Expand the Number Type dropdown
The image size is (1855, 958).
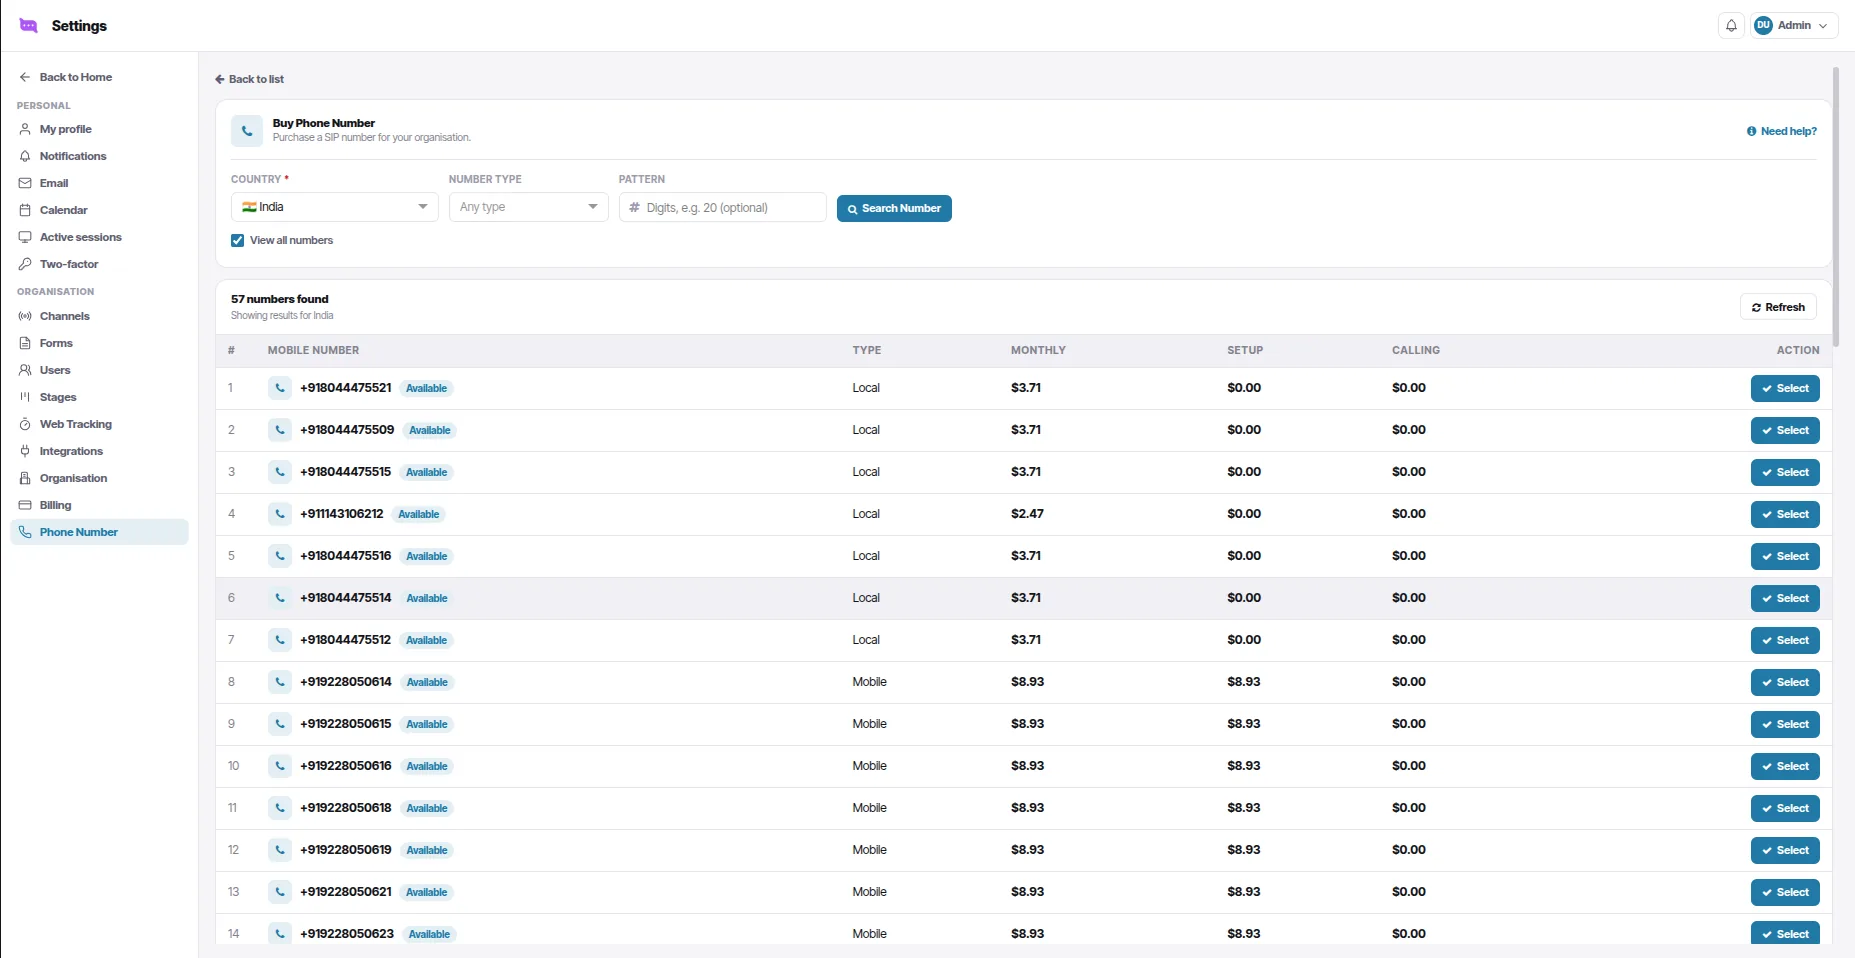528,207
